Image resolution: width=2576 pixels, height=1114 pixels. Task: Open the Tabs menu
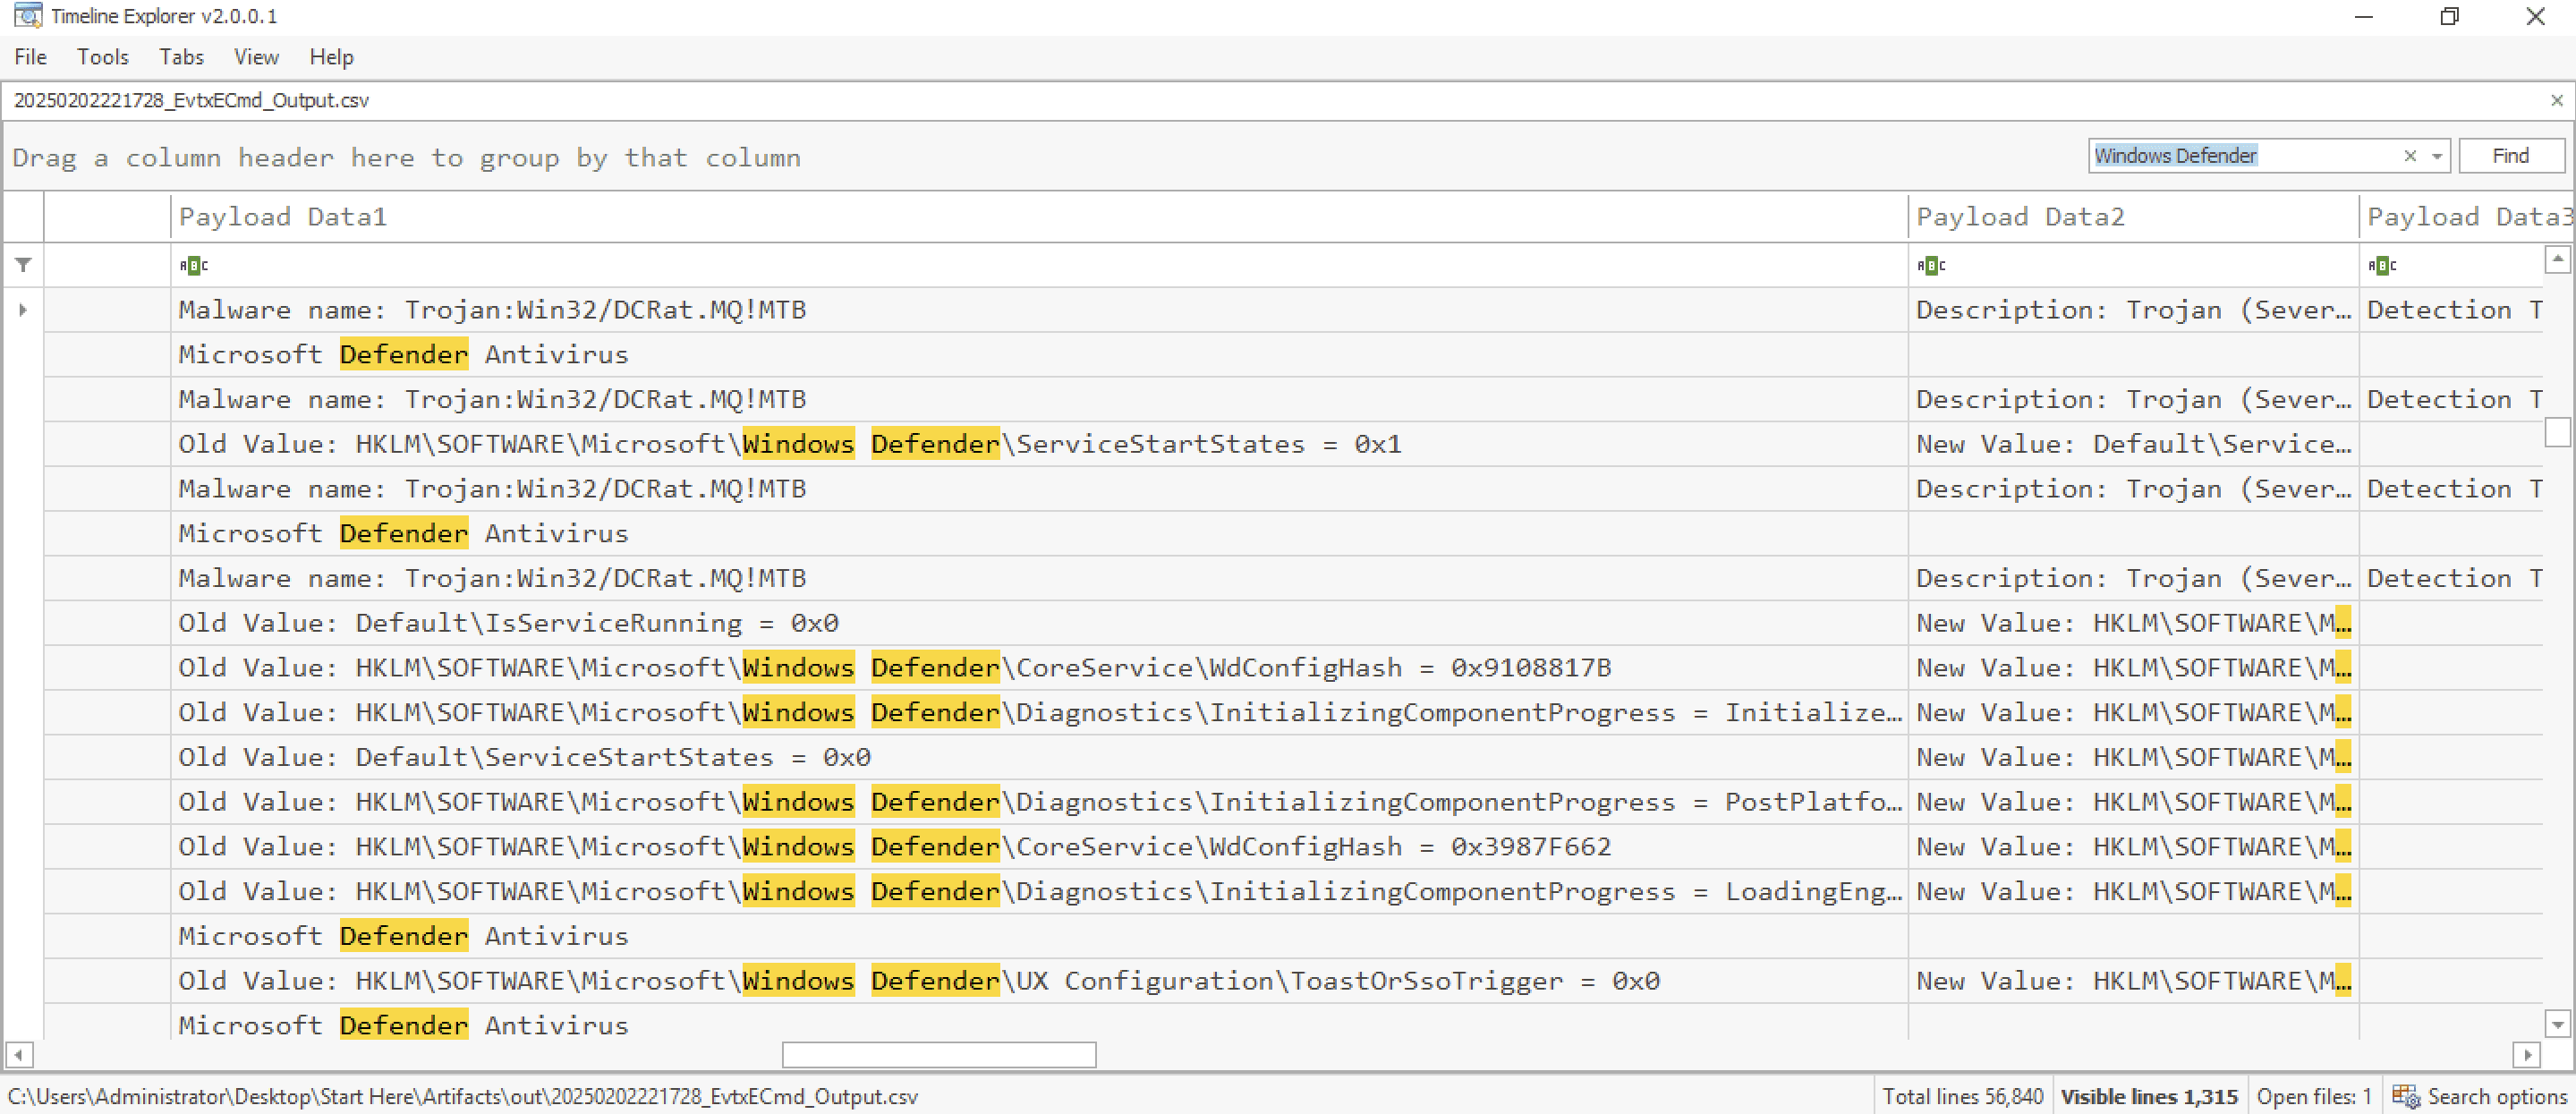[181, 57]
